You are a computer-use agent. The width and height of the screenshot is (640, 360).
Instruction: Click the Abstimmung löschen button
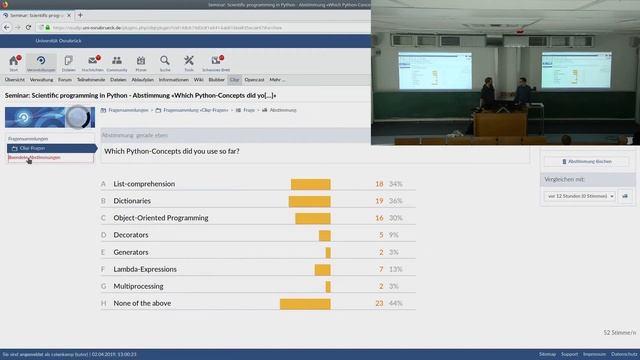tap(587, 162)
